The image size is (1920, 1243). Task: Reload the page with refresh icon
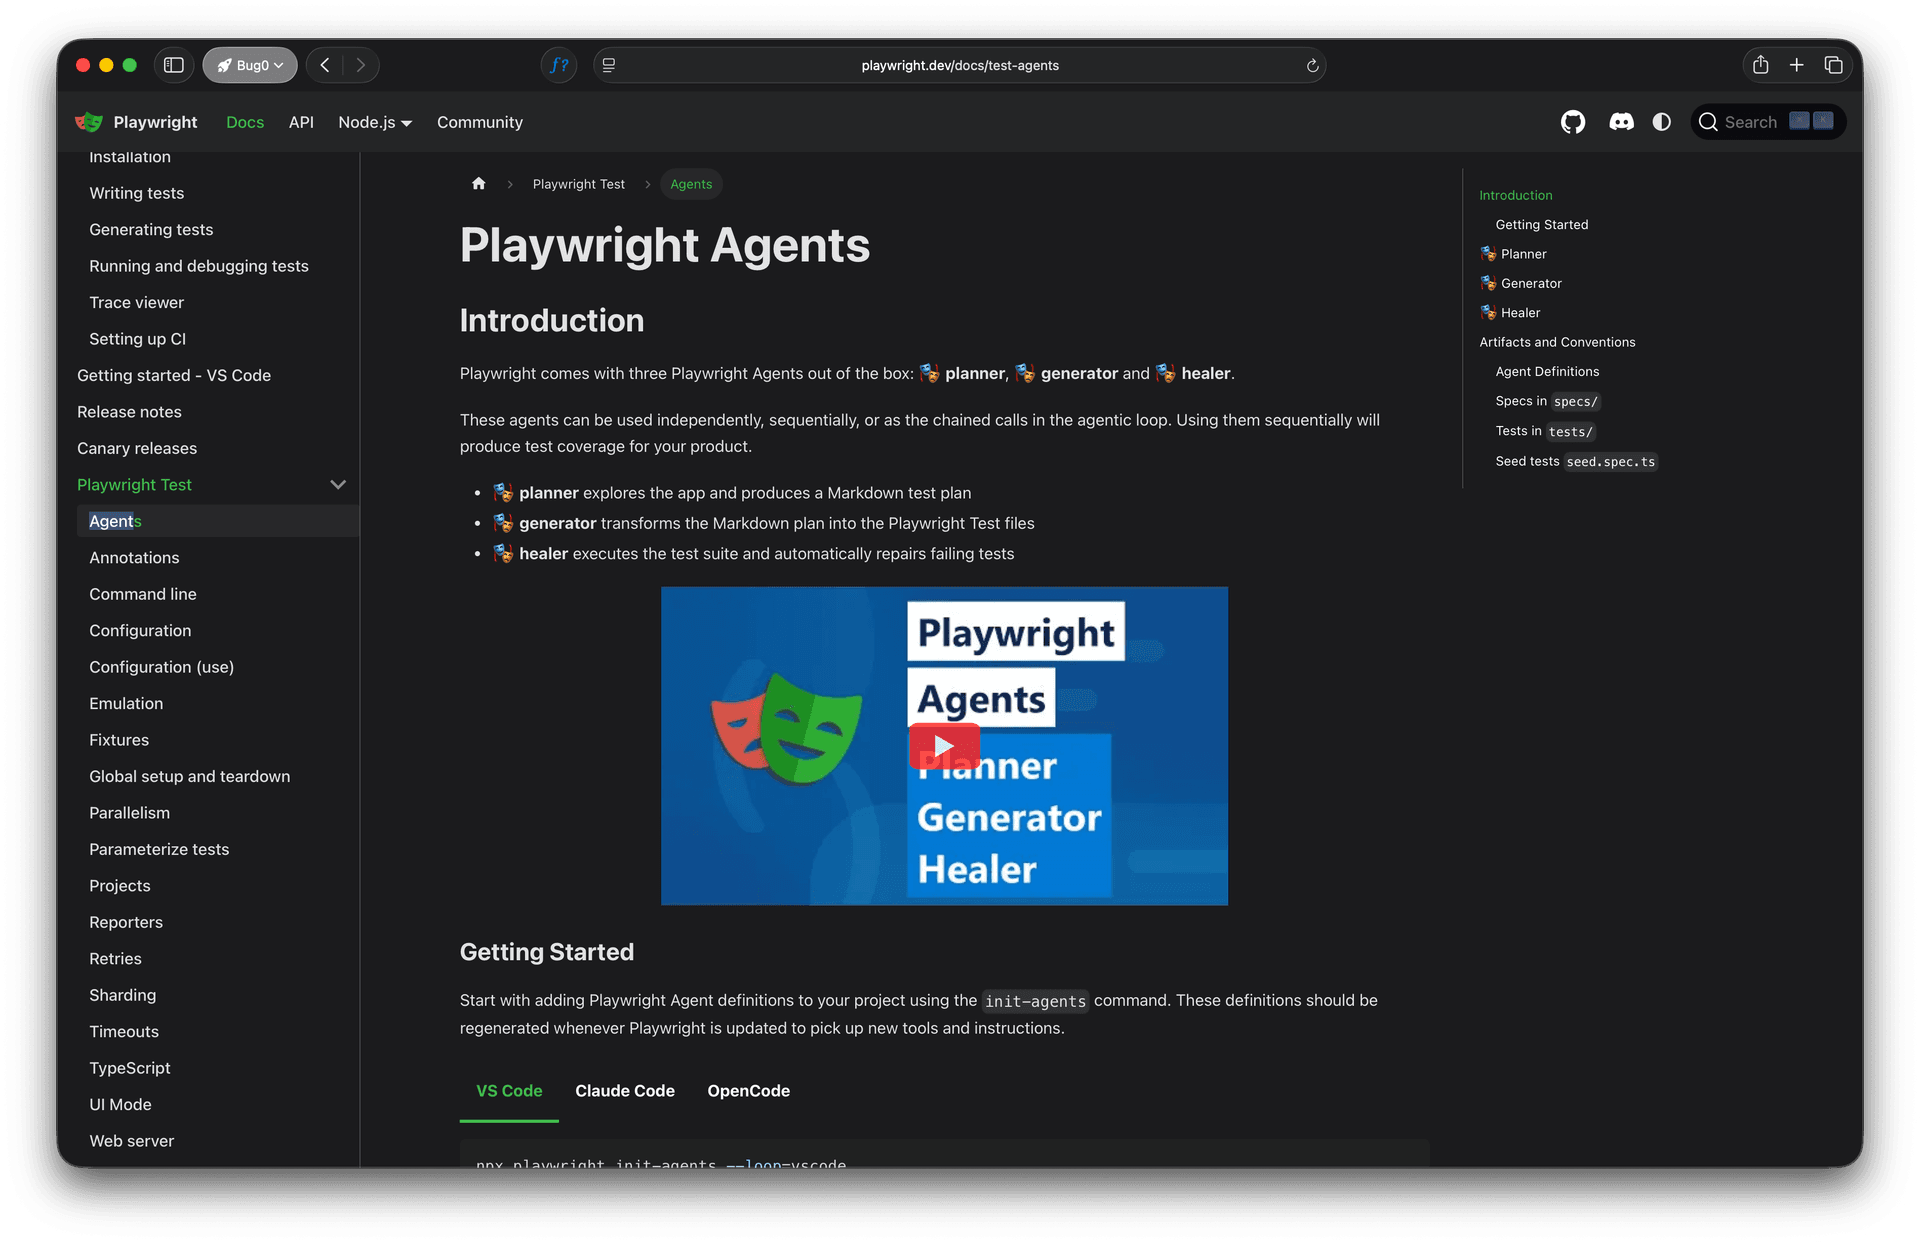[x=1312, y=66]
